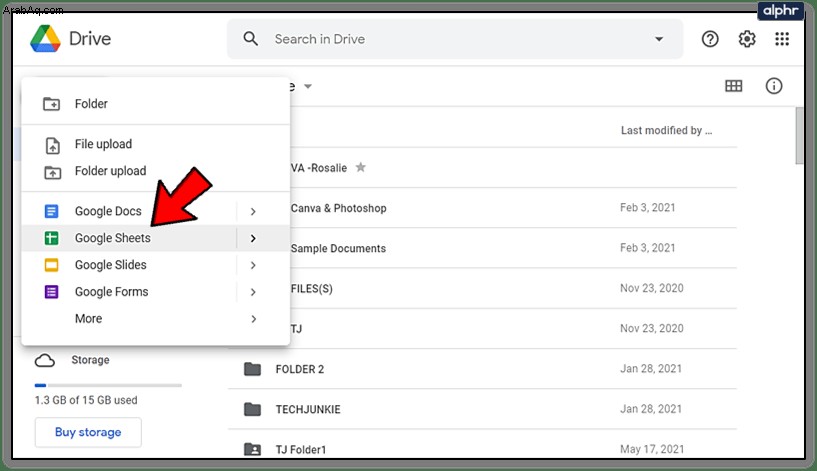
Task: Open Storage in the sidebar
Action: (x=90, y=360)
